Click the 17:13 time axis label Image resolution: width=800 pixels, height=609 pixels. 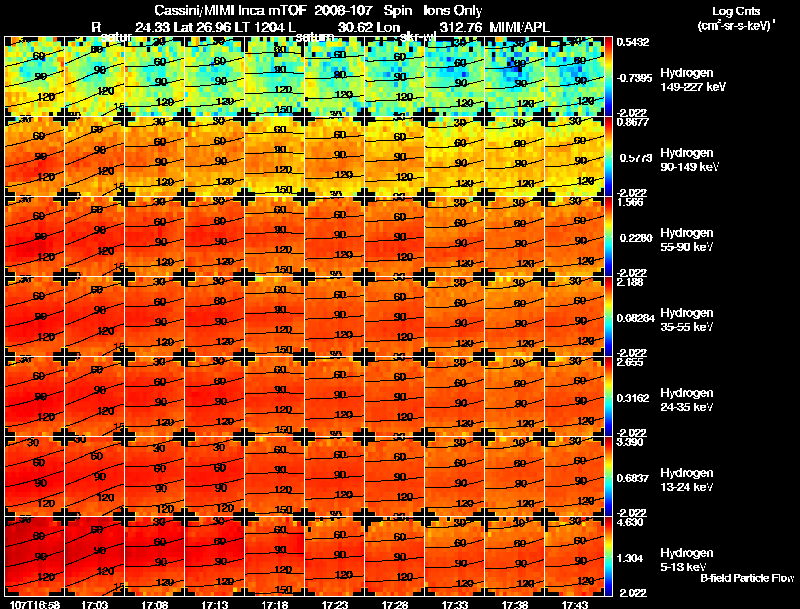pos(215,604)
